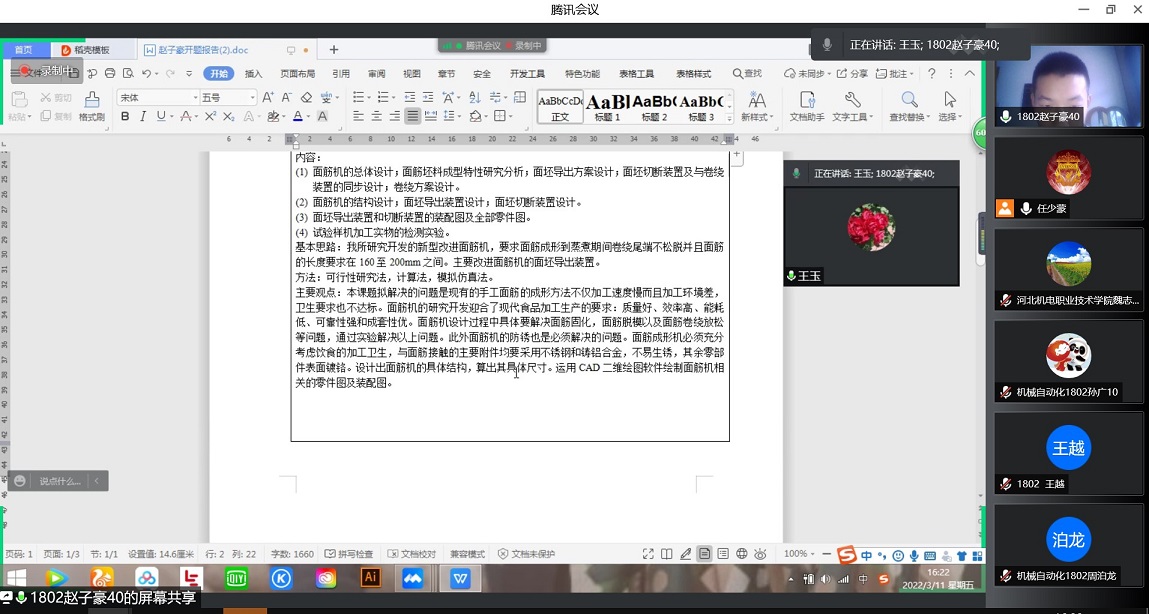Open font color swatch (A with blue bar)
Image resolution: width=1149 pixels, height=614 pixels.
point(298,116)
